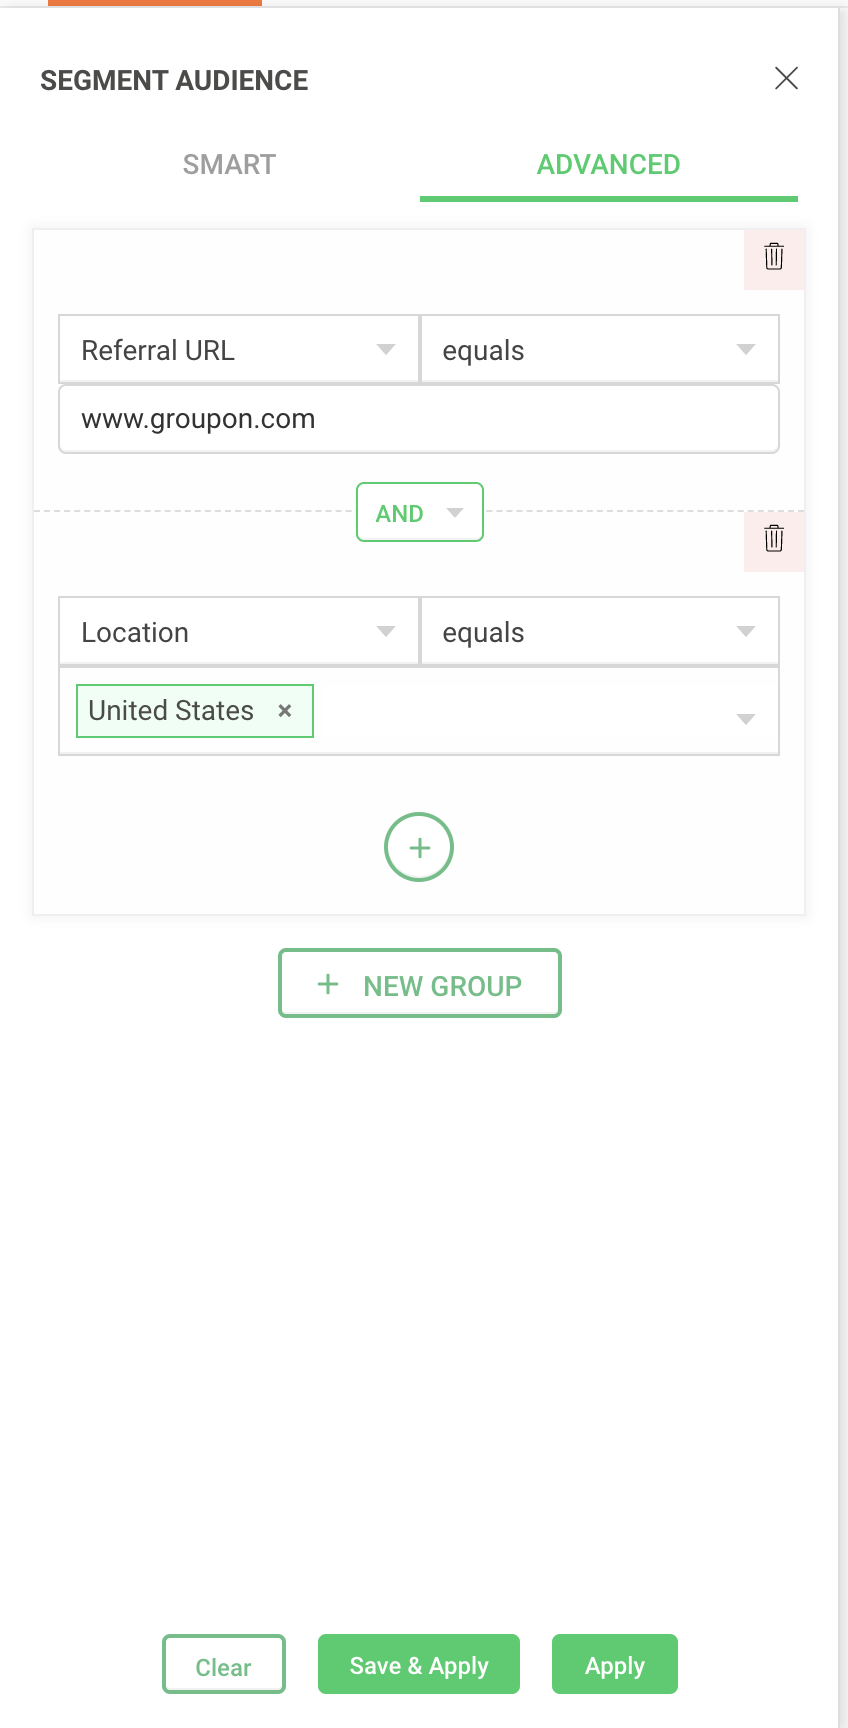Click the www.groupon.com text input
Image resolution: width=848 pixels, height=1728 pixels.
(x=419, y=419)
